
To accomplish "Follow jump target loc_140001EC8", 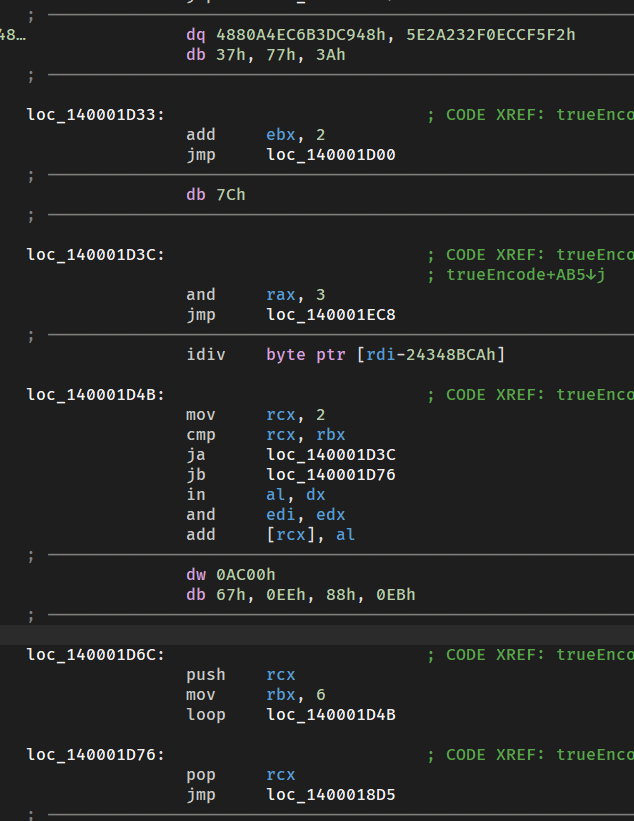I will (331, 315).
